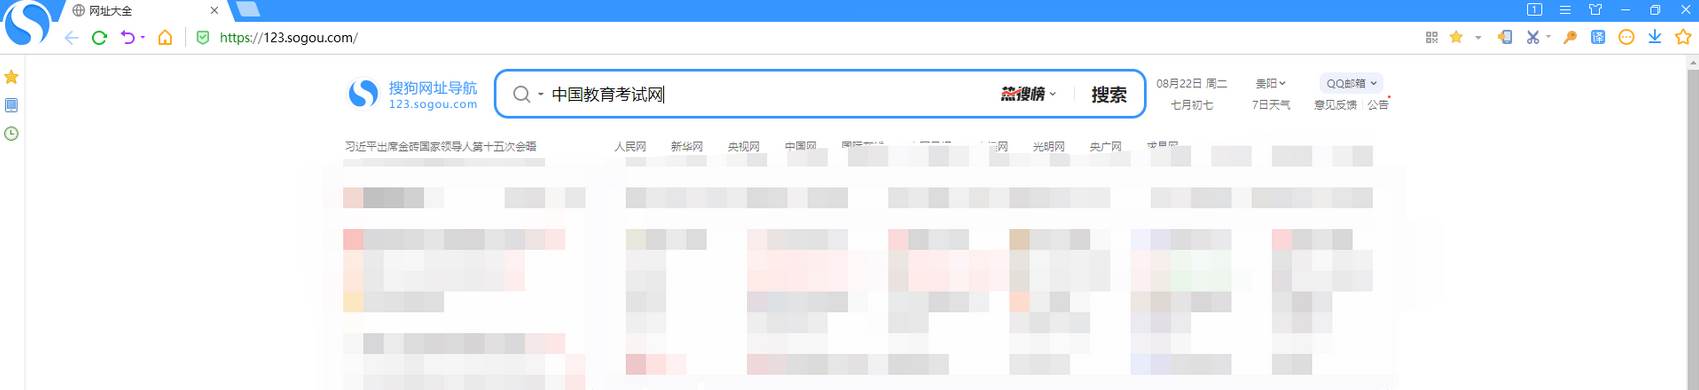Image resolution: width=1699 pixels, height=390 pixels.
Task: Click the QR code icon in the toolbar
Action: coord(1431,38)
